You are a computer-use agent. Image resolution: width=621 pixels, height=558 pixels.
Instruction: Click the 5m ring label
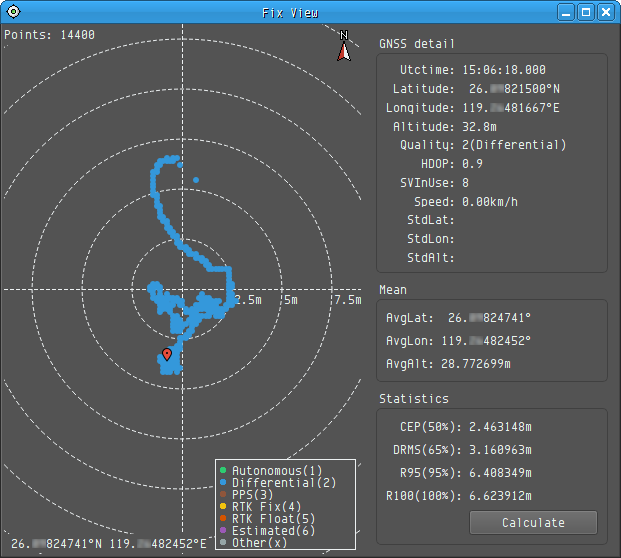click(291, 300)
